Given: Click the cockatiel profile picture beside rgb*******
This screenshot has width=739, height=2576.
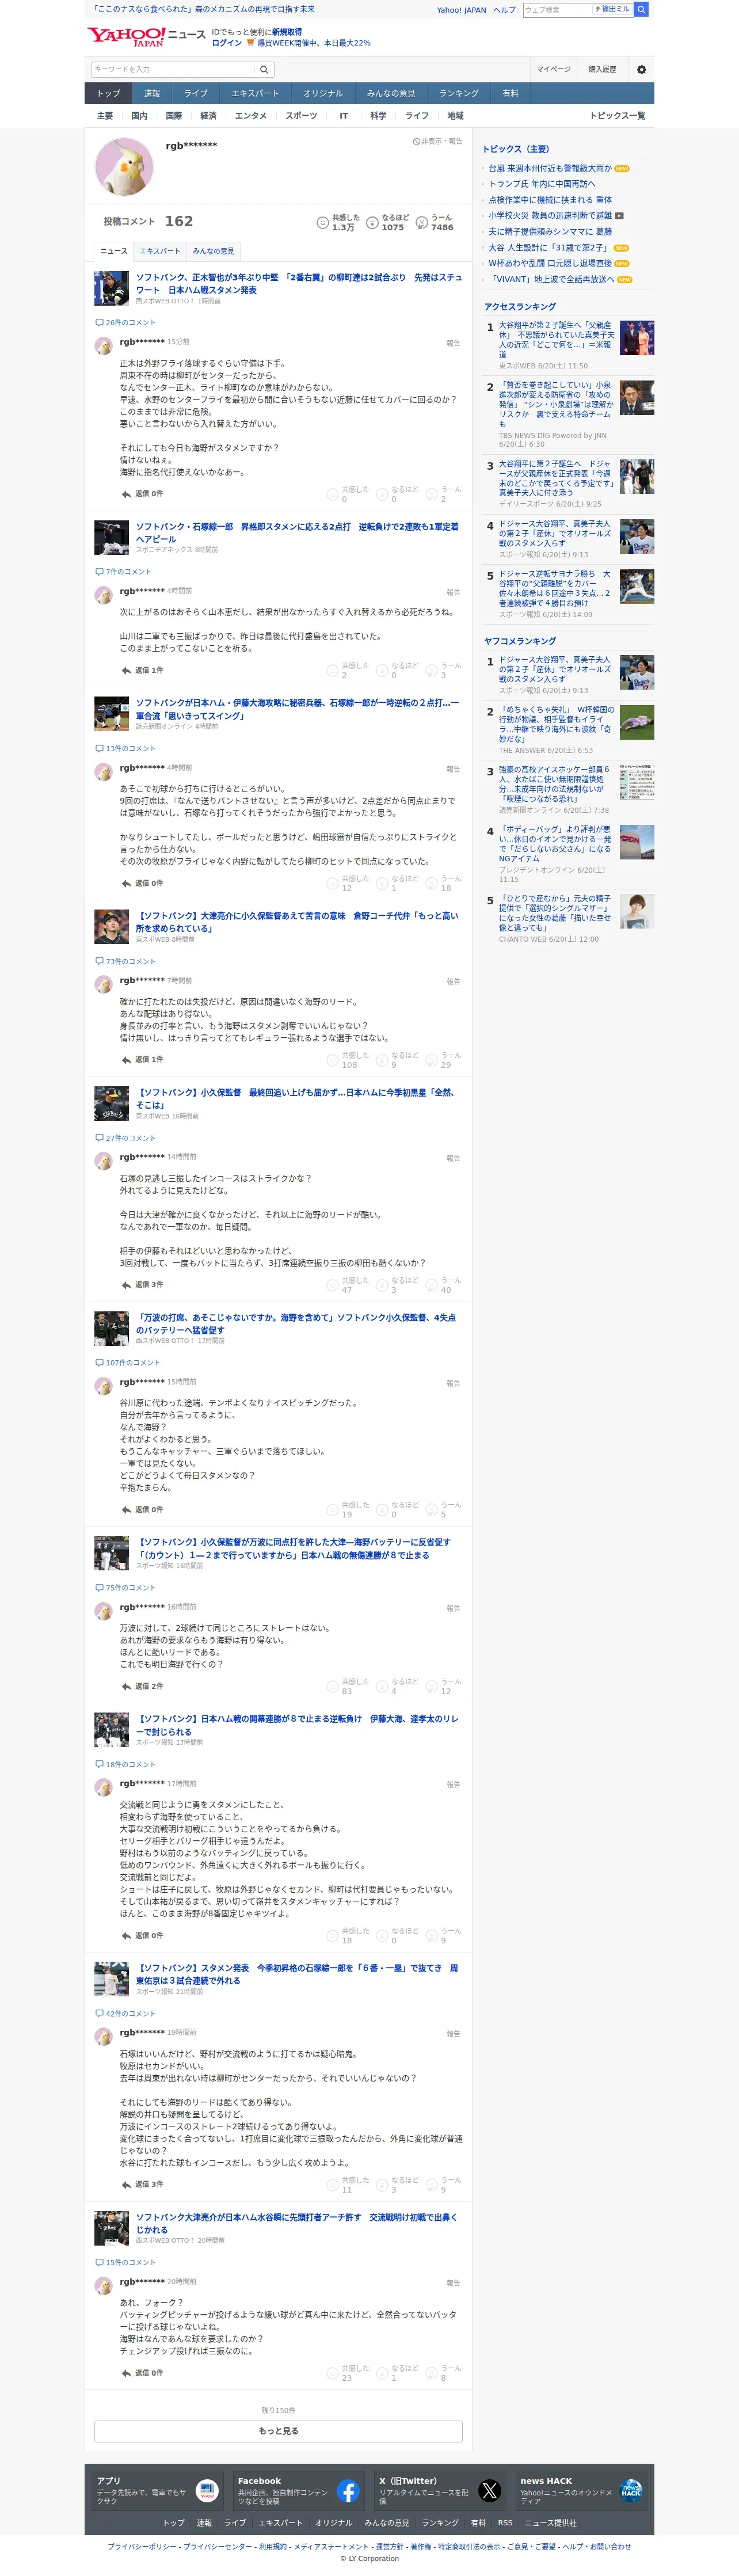Looking at the screenshot, I should (x=124, y=166).
